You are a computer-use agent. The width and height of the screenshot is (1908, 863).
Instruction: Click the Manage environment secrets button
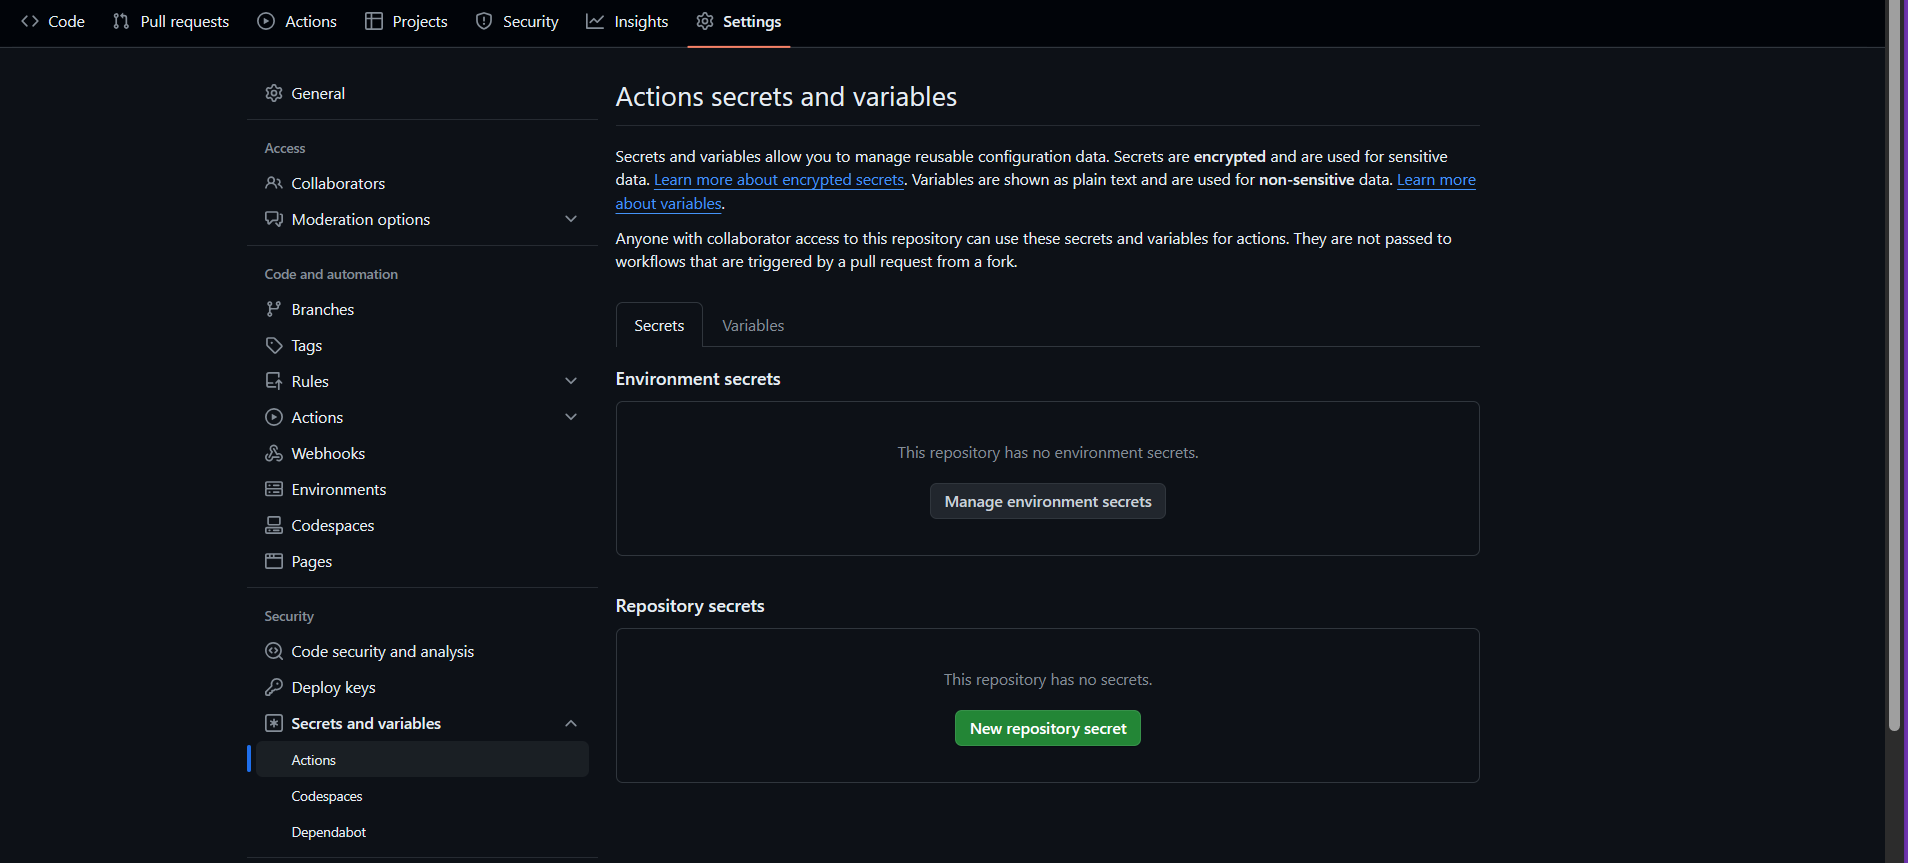click(x=1047, y=501)
